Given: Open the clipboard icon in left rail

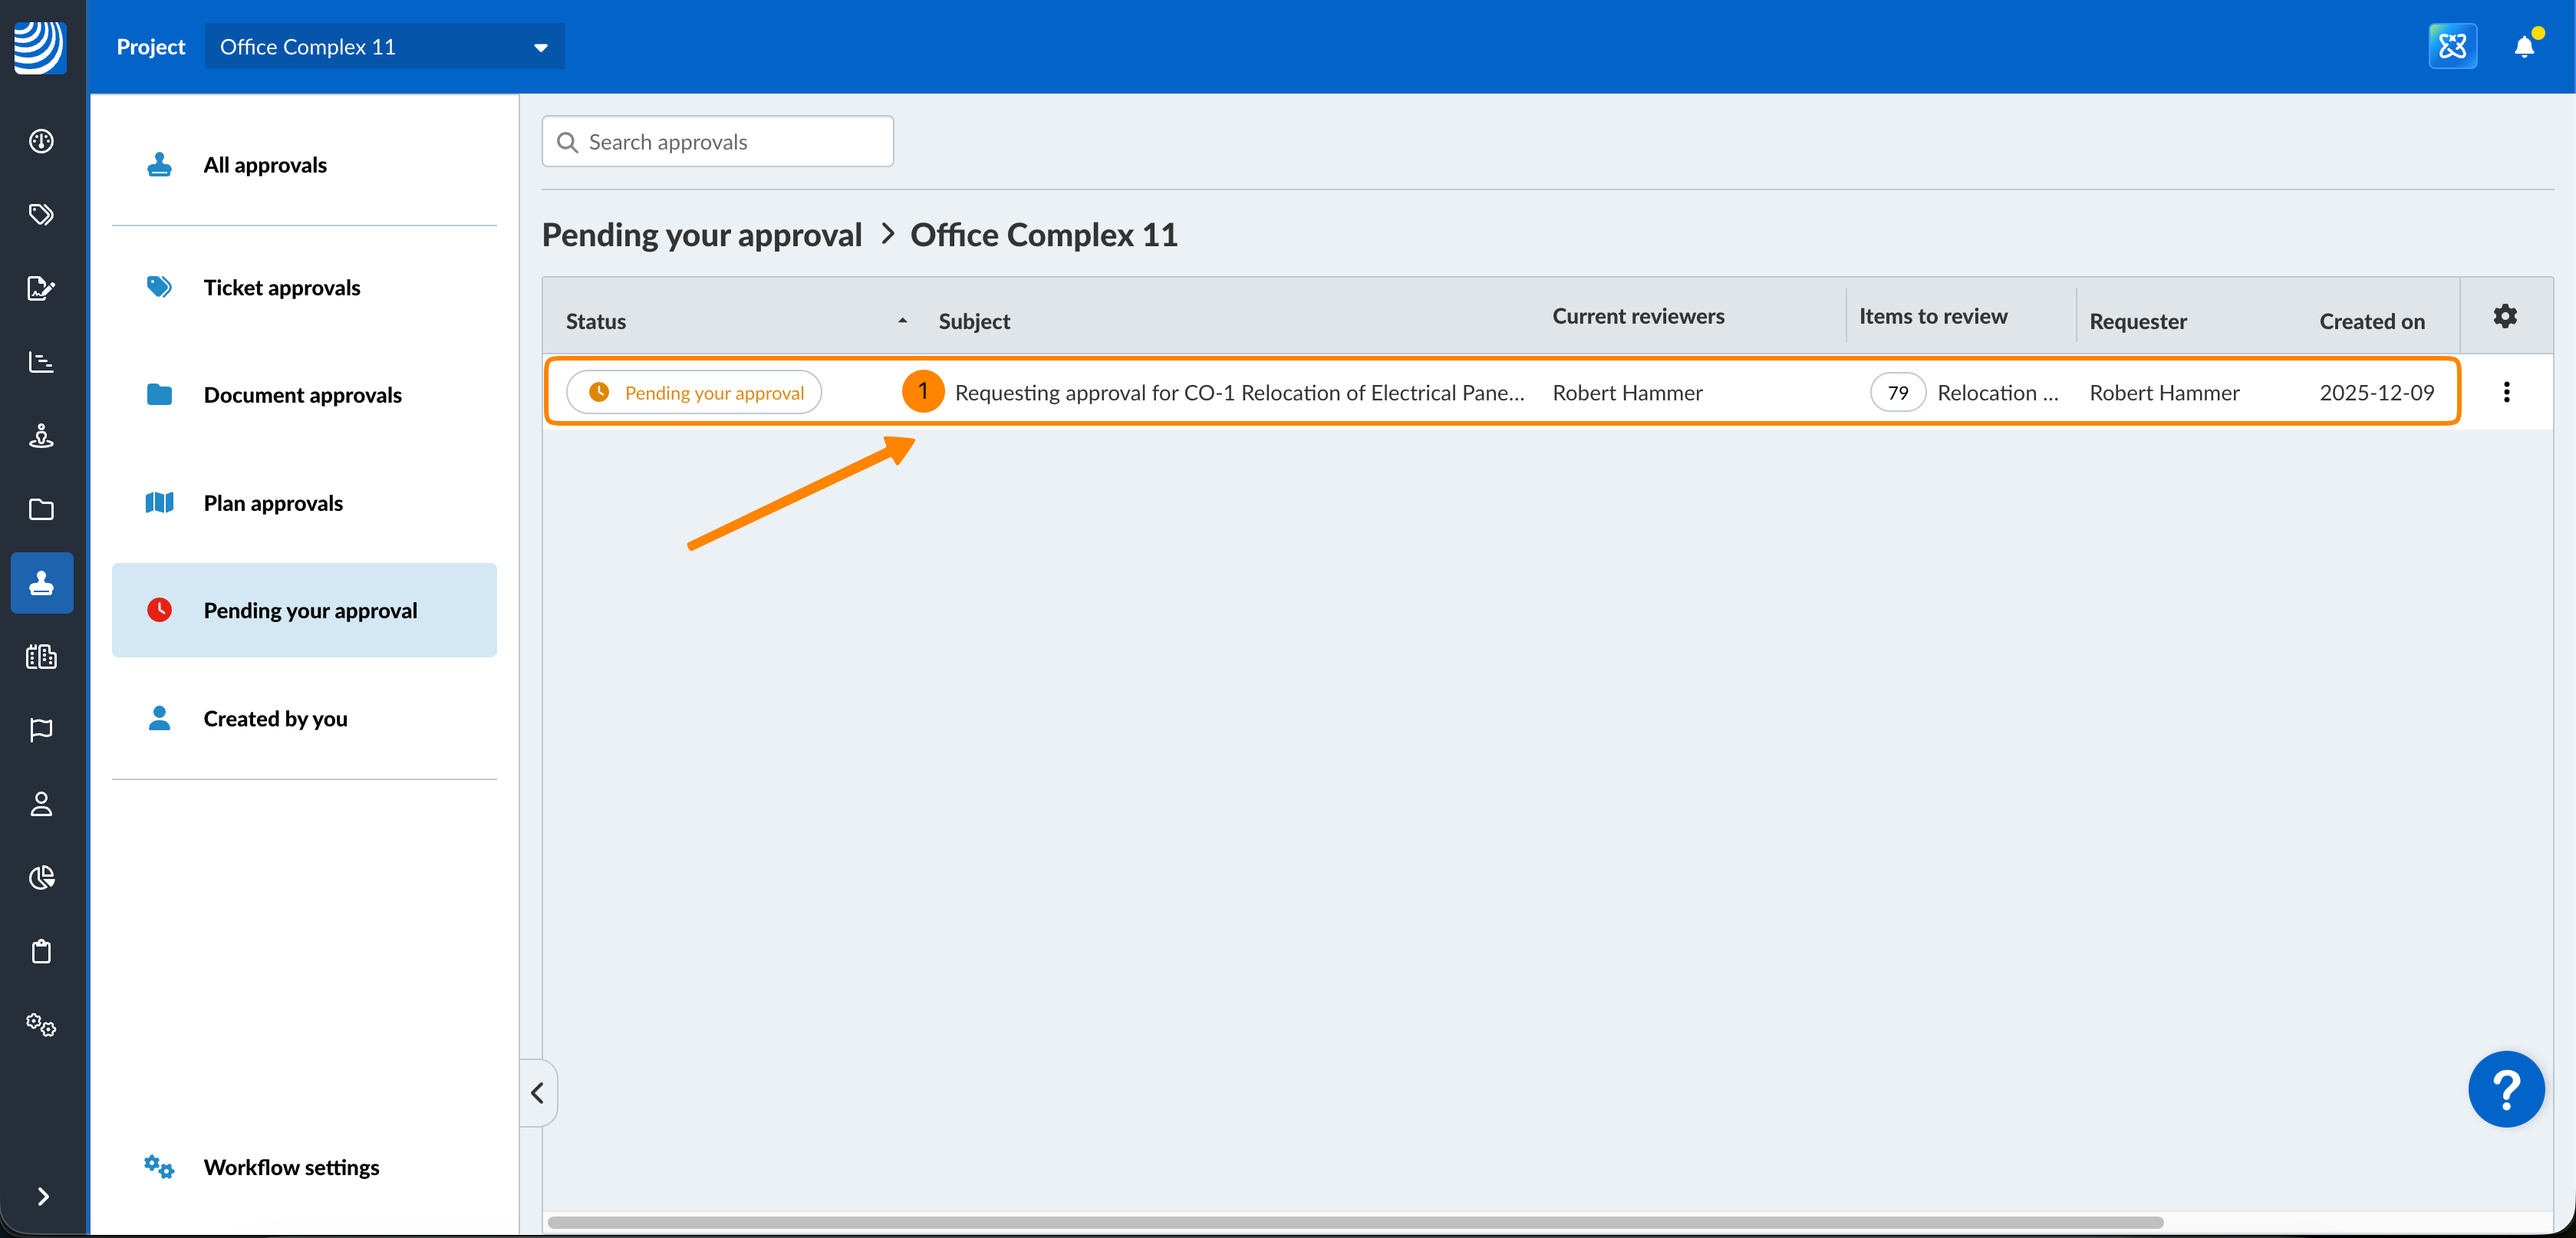Looking at the screenshot, I should coord(41,951).
